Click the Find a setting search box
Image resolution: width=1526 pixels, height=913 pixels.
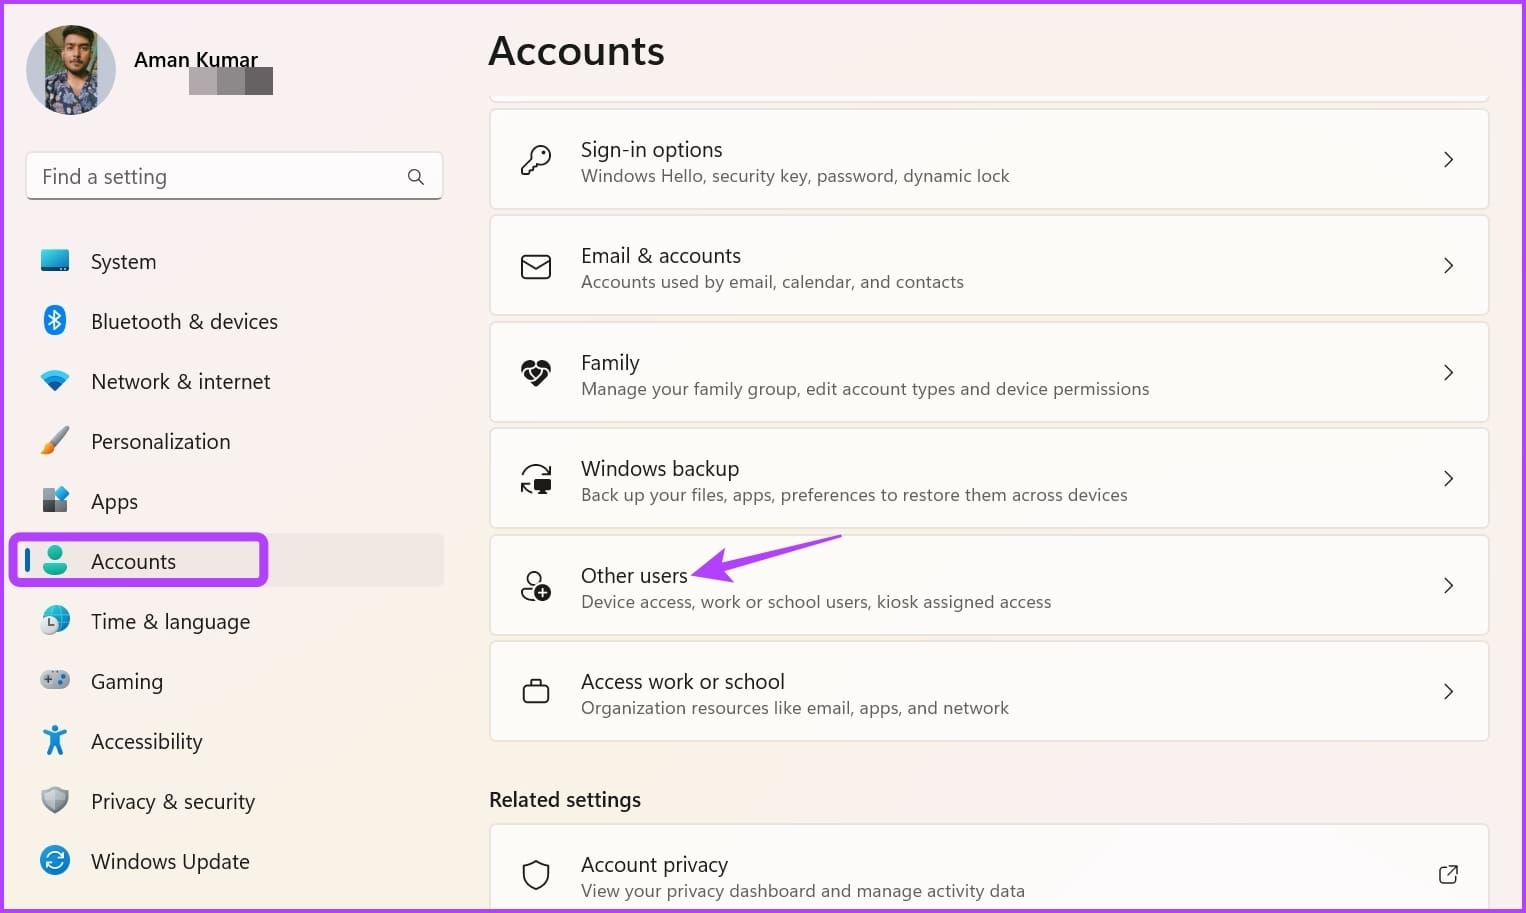pos(234,176)
